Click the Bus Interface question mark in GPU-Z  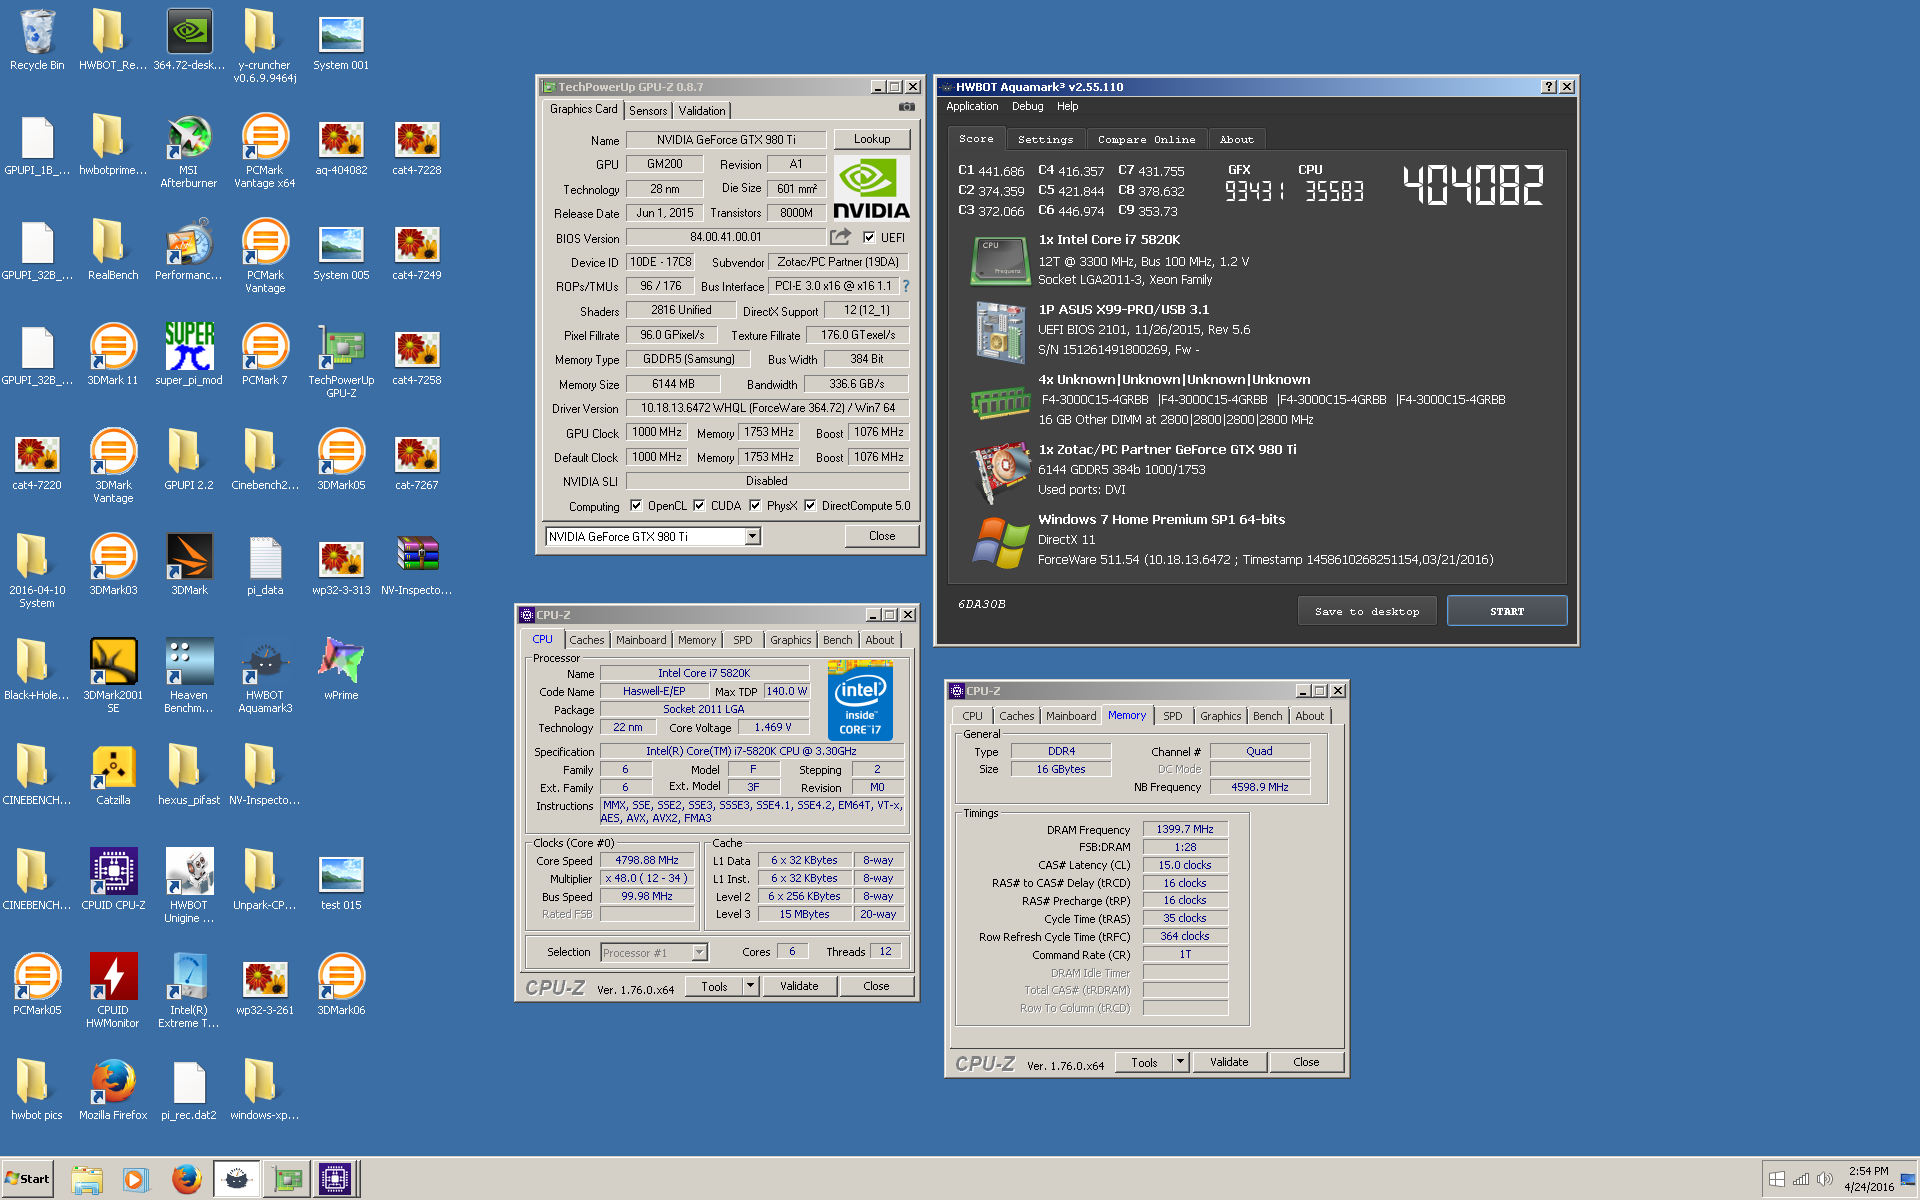[906, 286]
